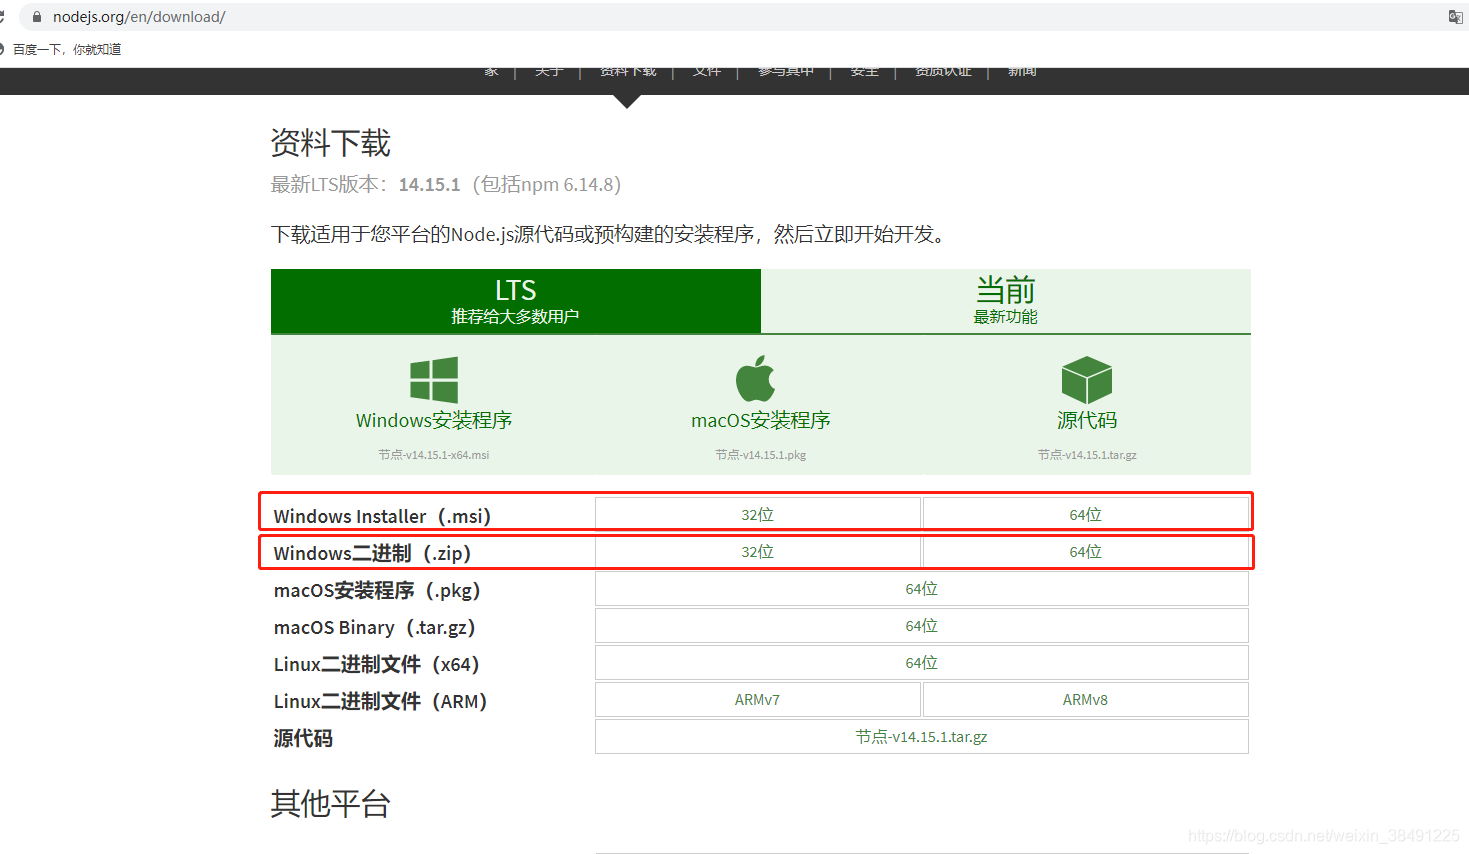Click the padlock icon beside the URL
This screenshot has width=1469, height=854.
point(37,17)
